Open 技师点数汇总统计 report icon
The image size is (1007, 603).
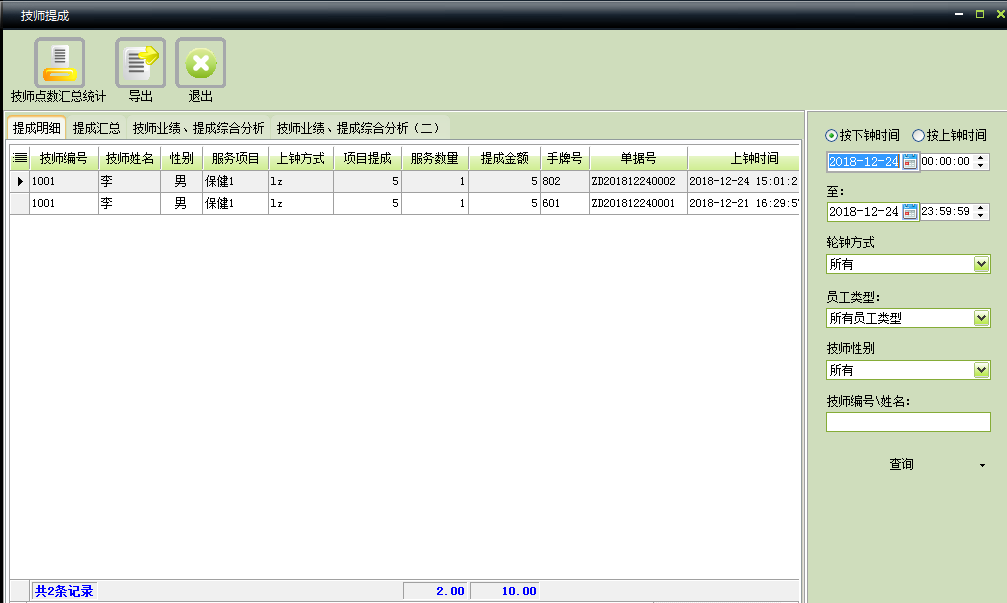click(x=59, y=62)
